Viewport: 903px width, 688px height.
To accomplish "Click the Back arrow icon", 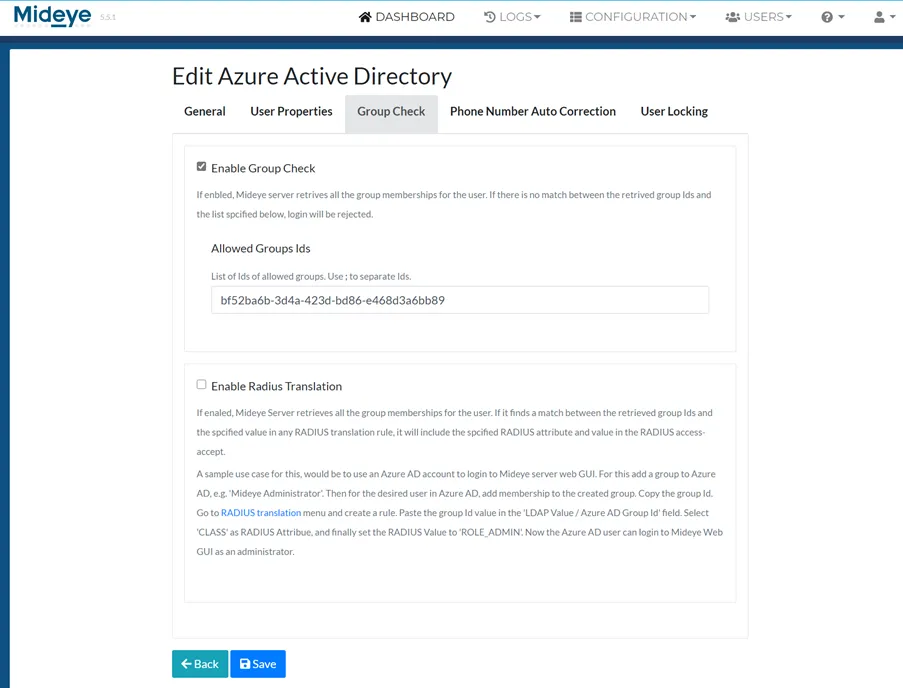I will click(186, 663).
